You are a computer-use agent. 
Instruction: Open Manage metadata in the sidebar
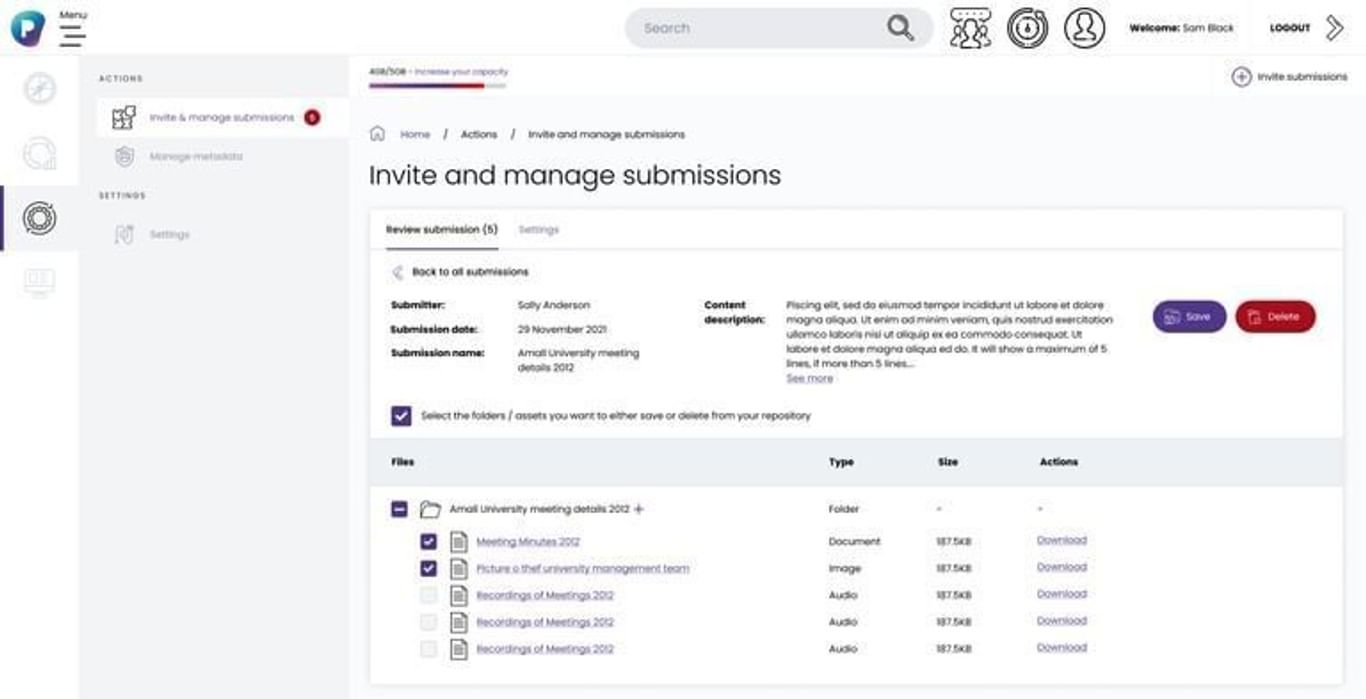195,157
